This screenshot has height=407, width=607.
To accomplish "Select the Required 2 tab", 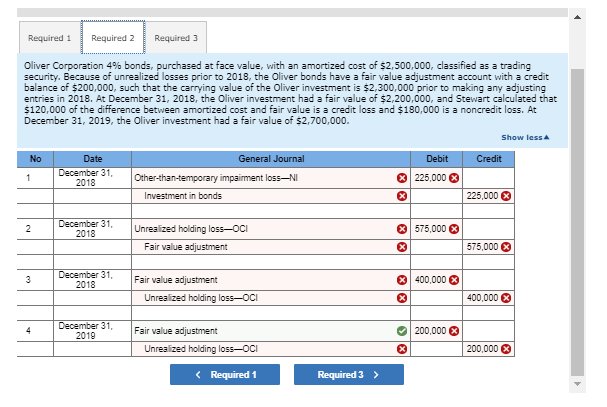I will (113, 38).
